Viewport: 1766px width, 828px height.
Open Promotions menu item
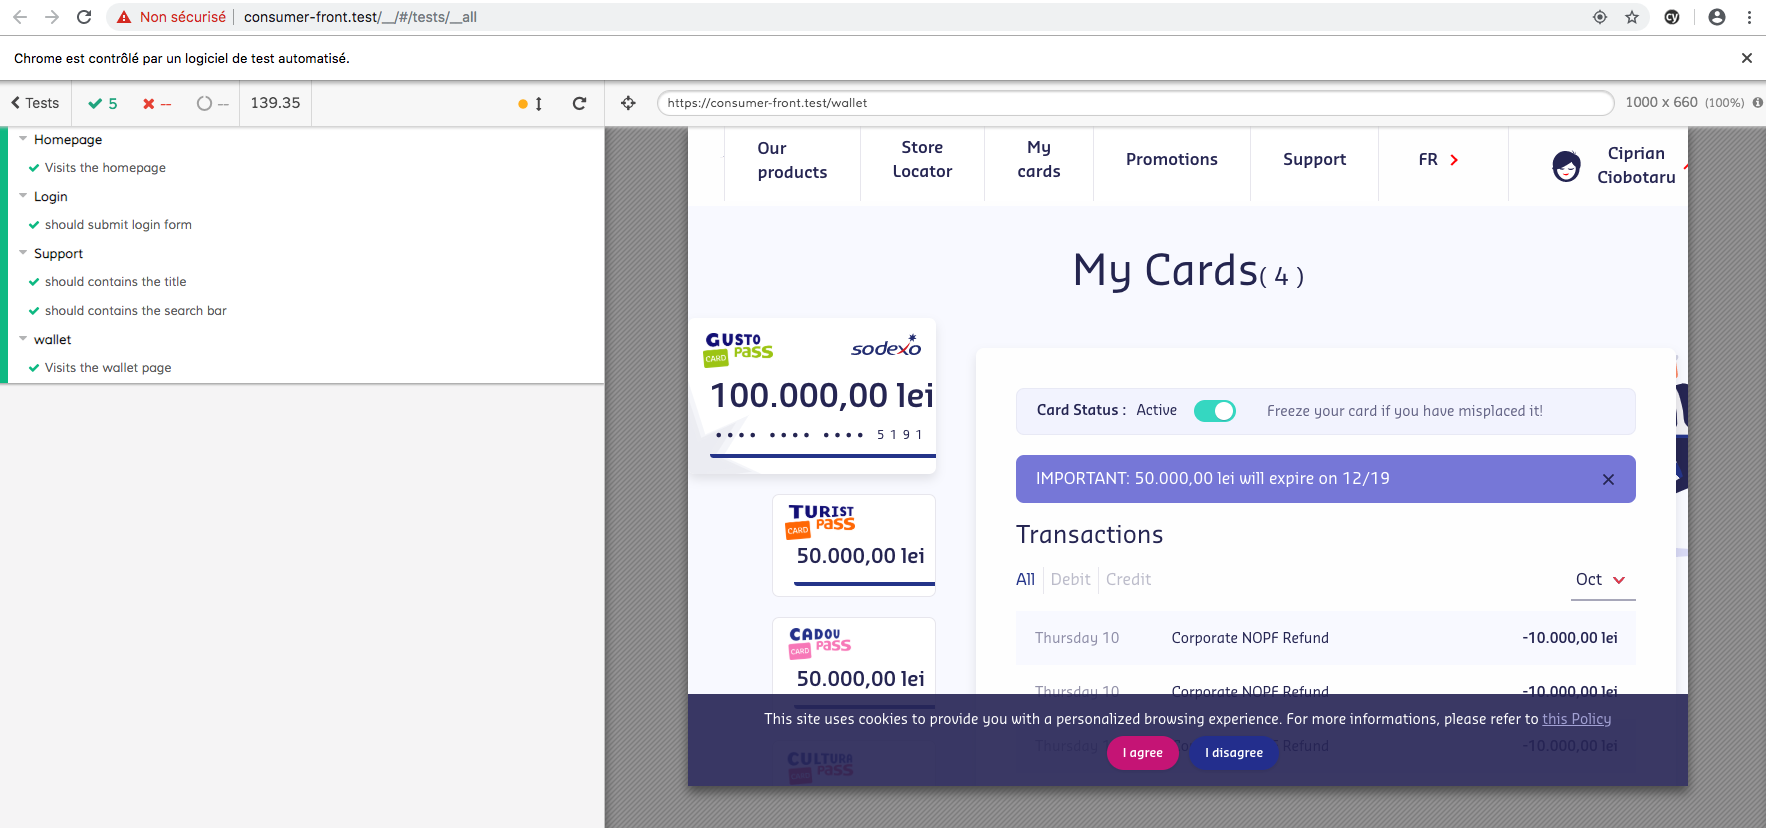click(1172, 160)
